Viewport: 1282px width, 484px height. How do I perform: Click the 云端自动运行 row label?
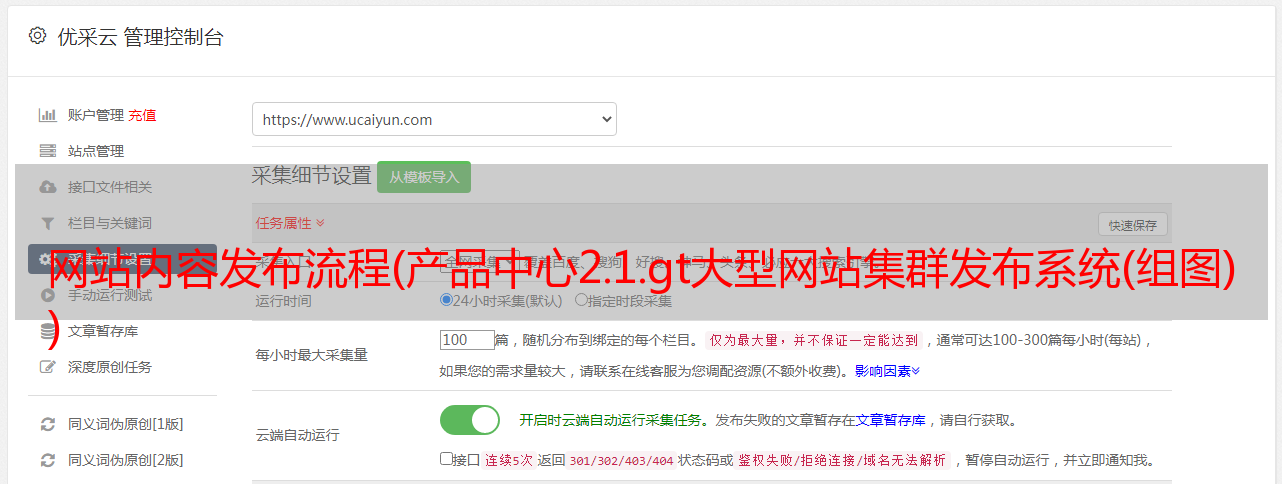tap(298, 435)
